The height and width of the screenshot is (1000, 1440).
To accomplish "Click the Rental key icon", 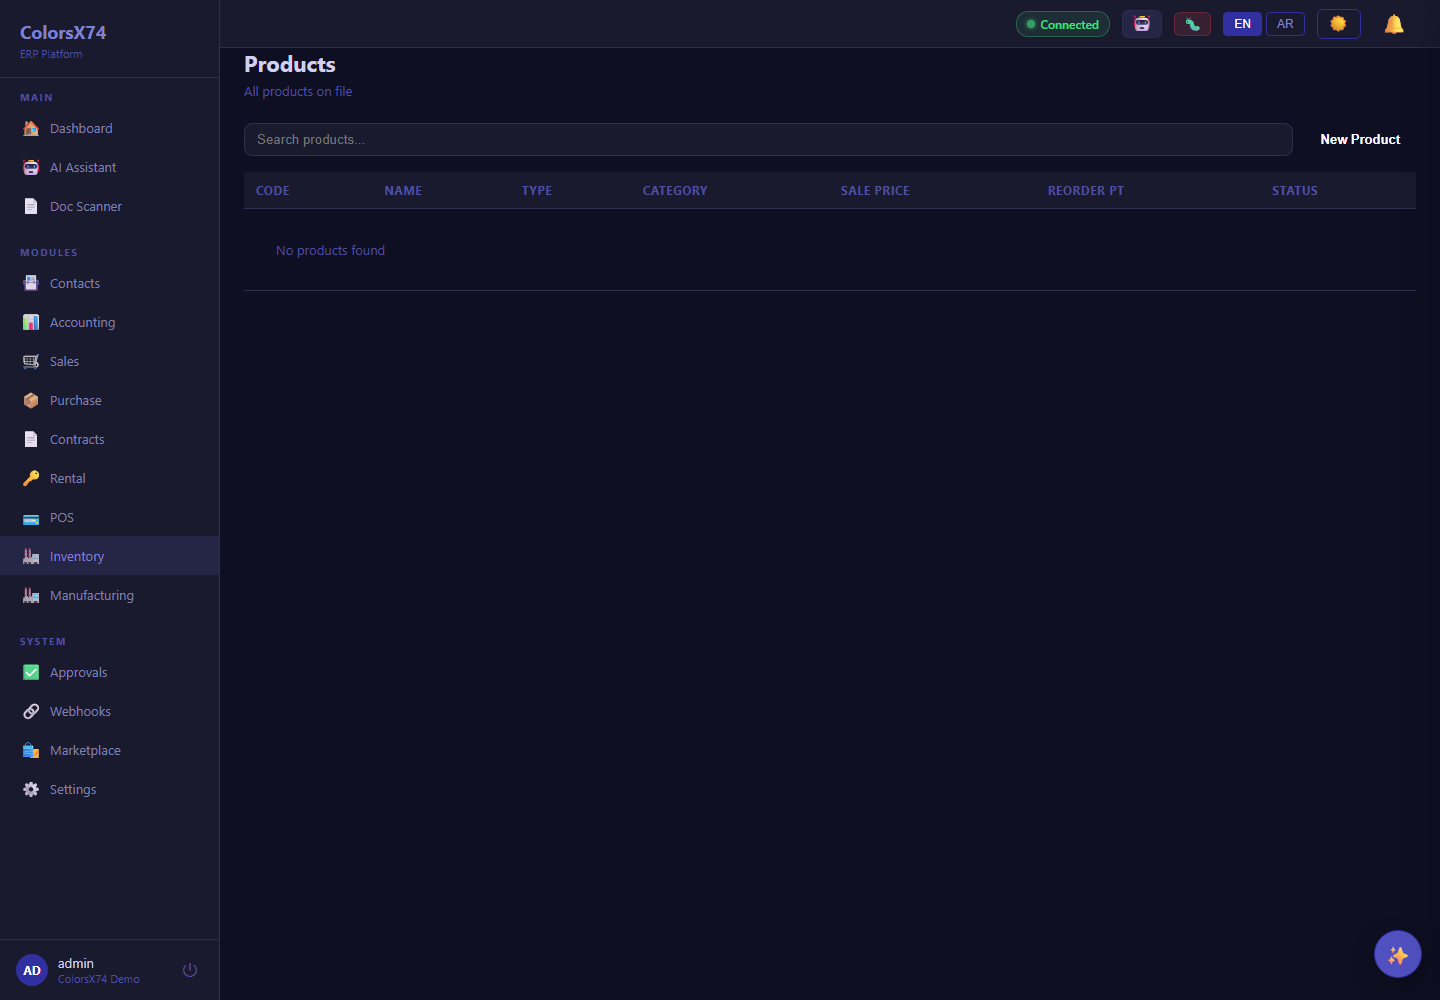I will [31, 478].
